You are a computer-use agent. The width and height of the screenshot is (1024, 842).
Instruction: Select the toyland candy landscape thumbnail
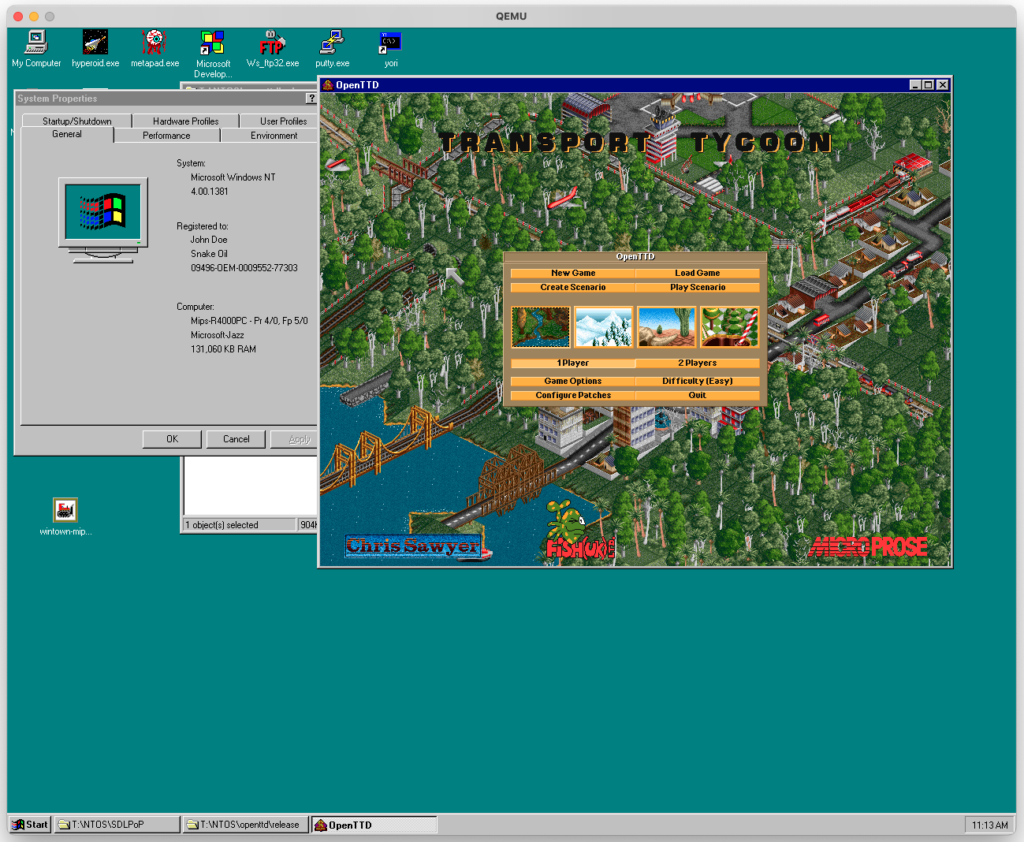coord(729,327)
